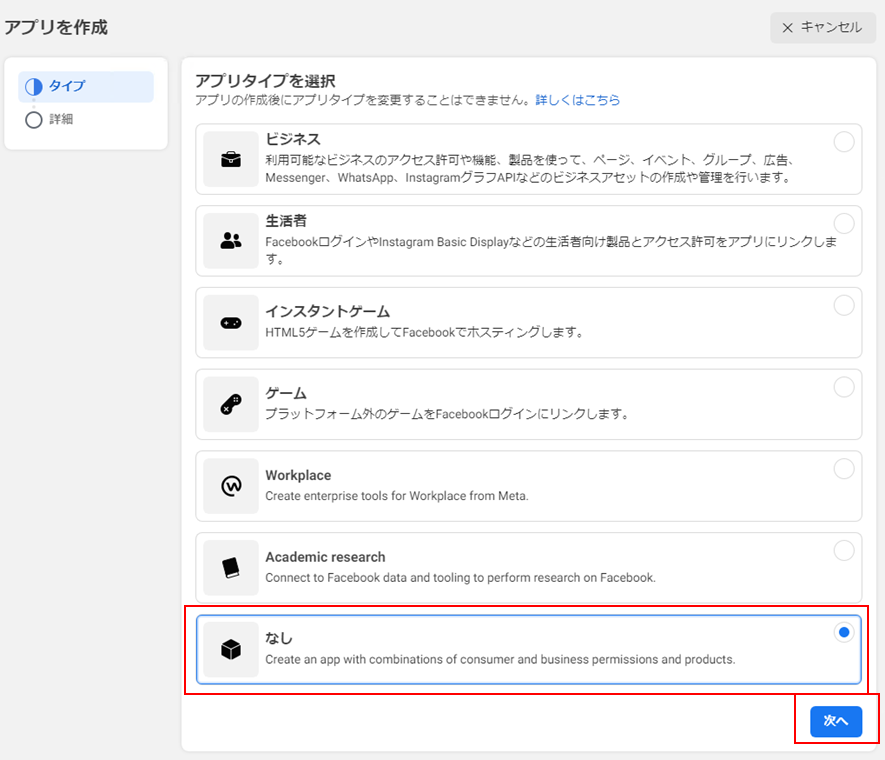Click the gamepad icon for インスタントゲーム
The image size is (885, 760).
pyautogui.click(x=231, y=323)
